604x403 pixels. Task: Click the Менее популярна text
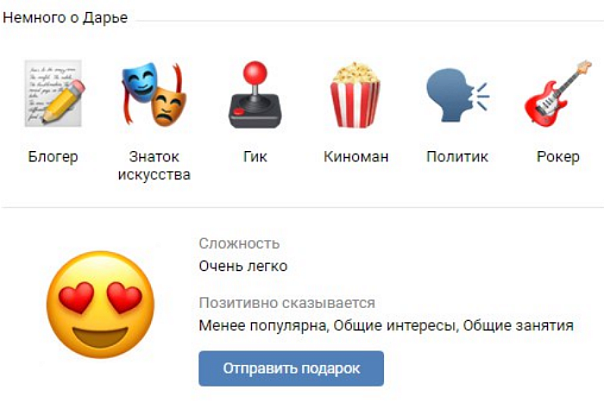tap(263, 326)
